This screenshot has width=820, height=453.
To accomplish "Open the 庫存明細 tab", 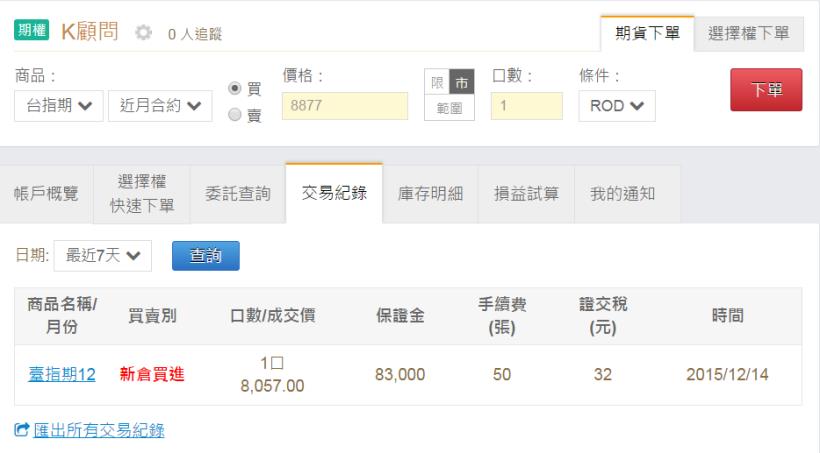I will coord(430,194).
